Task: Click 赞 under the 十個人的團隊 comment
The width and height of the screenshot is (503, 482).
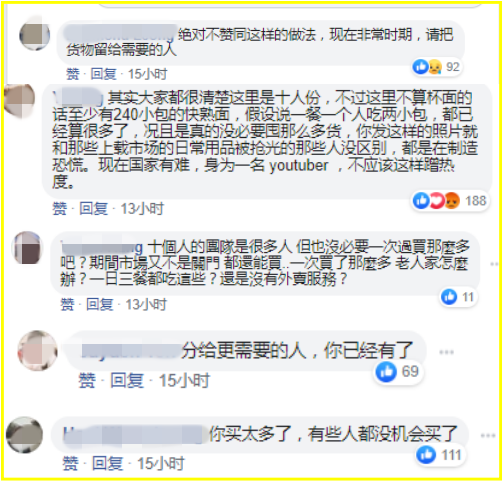Action: point(67,304)
